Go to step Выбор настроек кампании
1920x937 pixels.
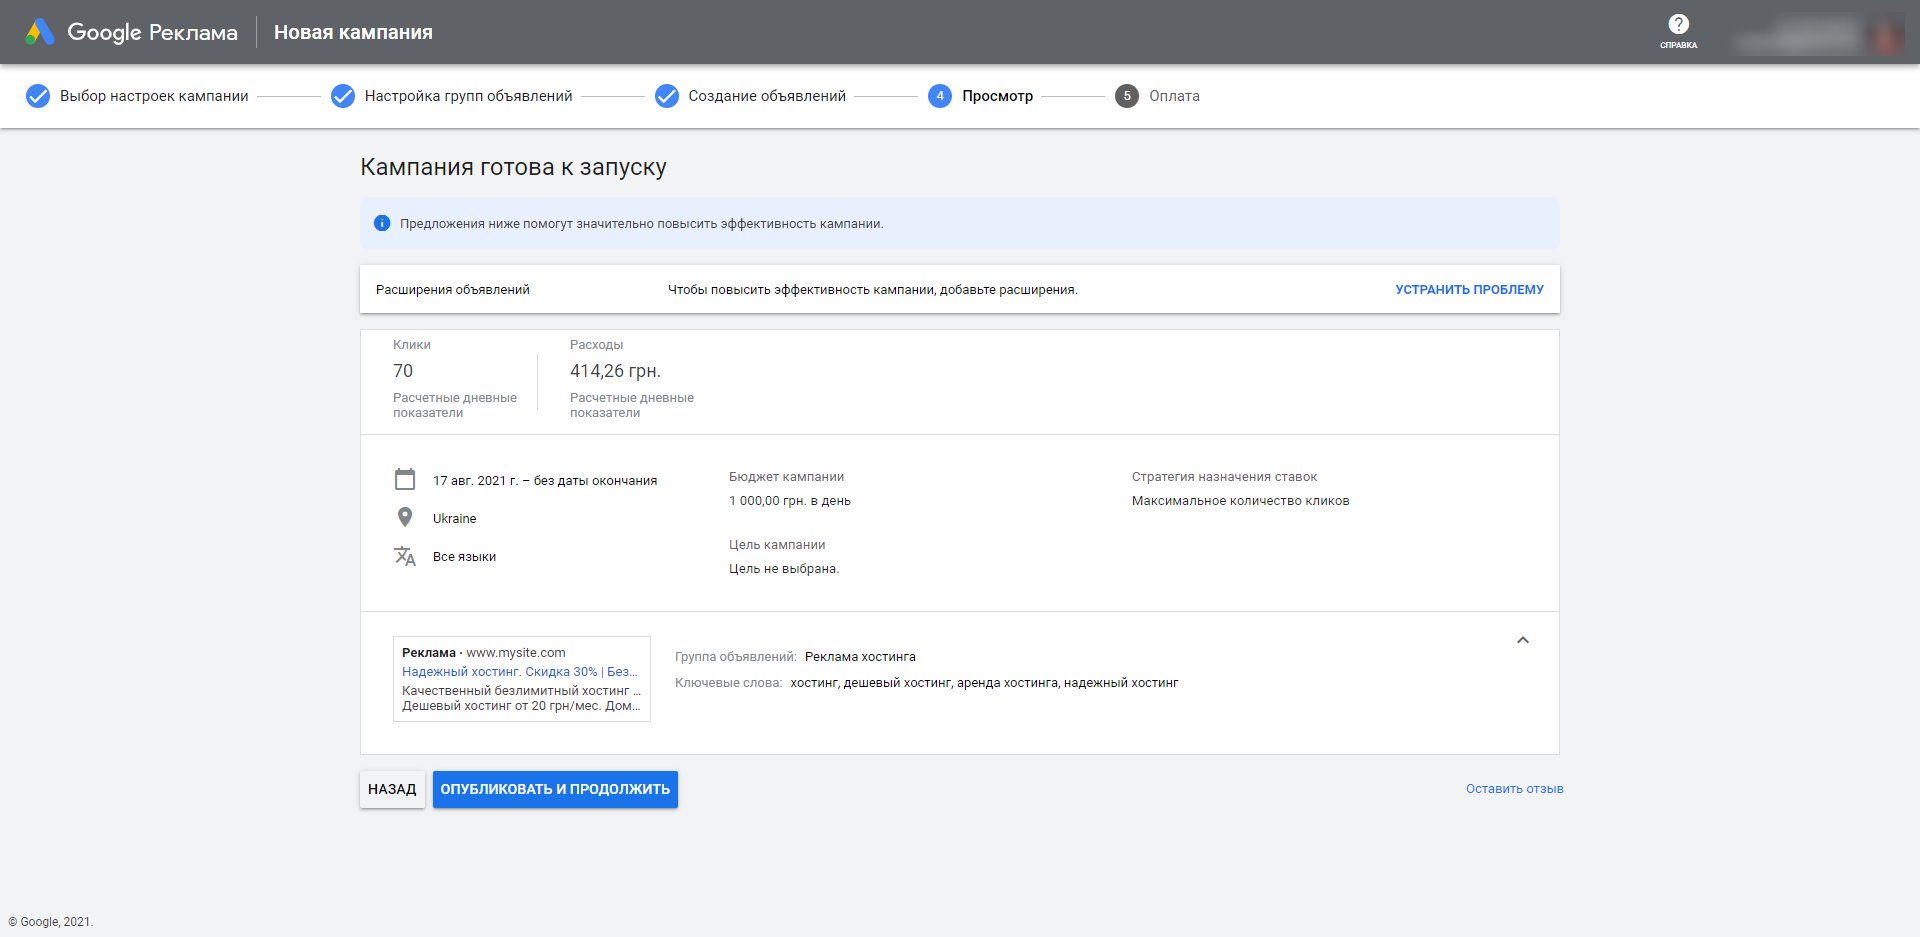click(154, 96)
